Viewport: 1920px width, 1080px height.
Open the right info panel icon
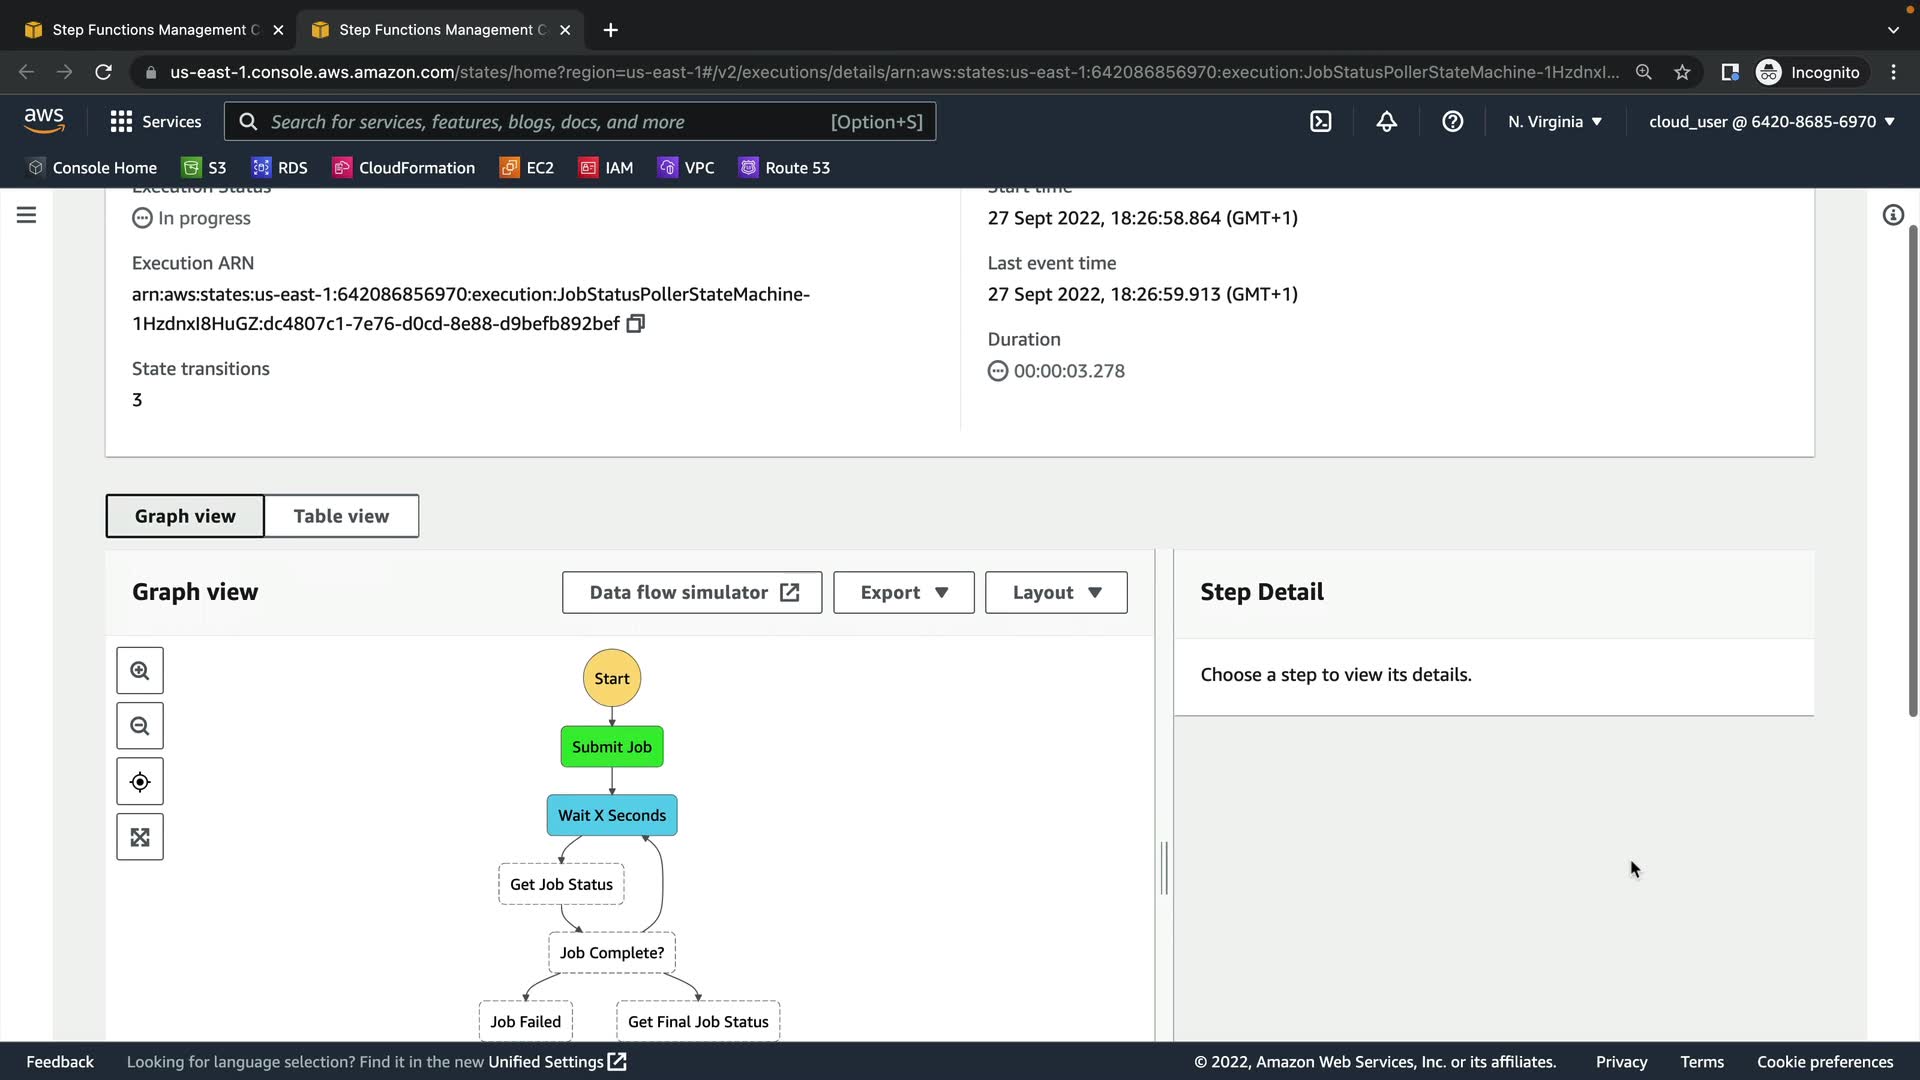[1893, 215]
